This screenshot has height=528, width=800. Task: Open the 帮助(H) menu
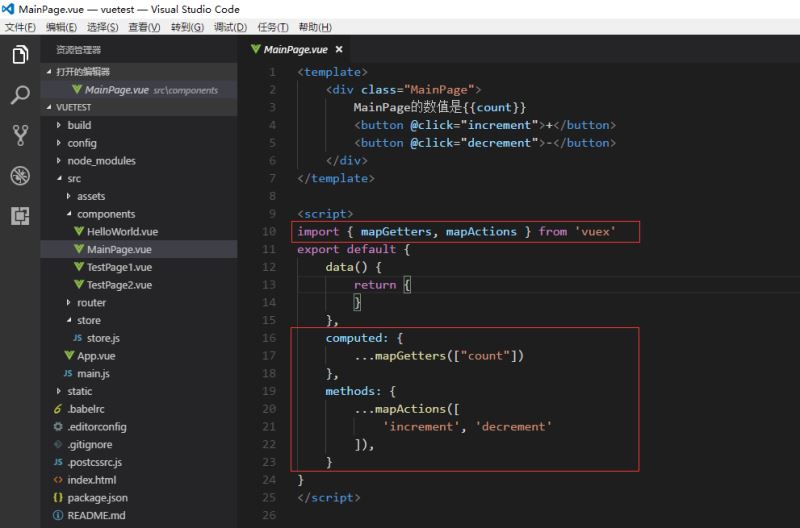315,27
